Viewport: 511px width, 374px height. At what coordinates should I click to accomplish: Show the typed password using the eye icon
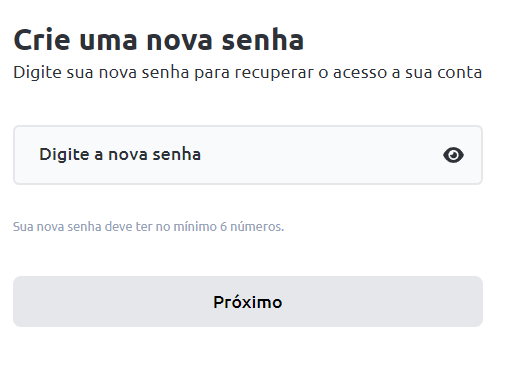tap(453, 155)
